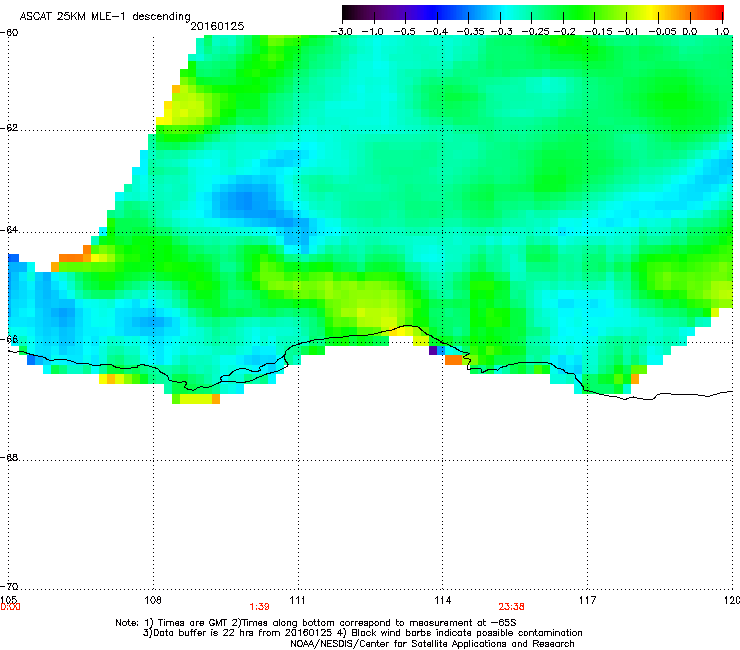Click the colorbar label -0.4
The height and width of the screenshot is (650, 740).
437,32
